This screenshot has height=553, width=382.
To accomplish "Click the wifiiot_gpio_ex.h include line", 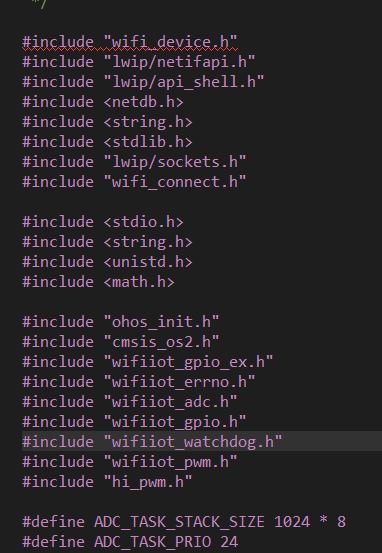I will tap(148, 362).
